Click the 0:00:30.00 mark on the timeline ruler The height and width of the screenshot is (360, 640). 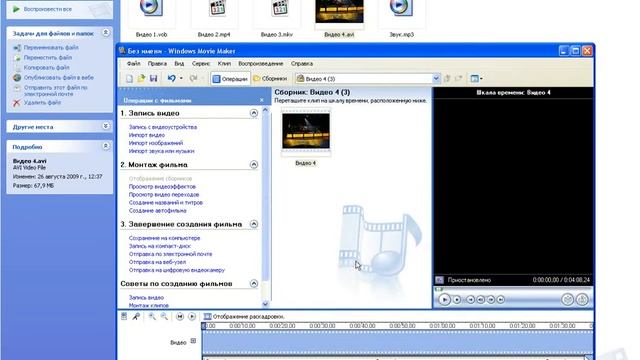click(322, 326)
